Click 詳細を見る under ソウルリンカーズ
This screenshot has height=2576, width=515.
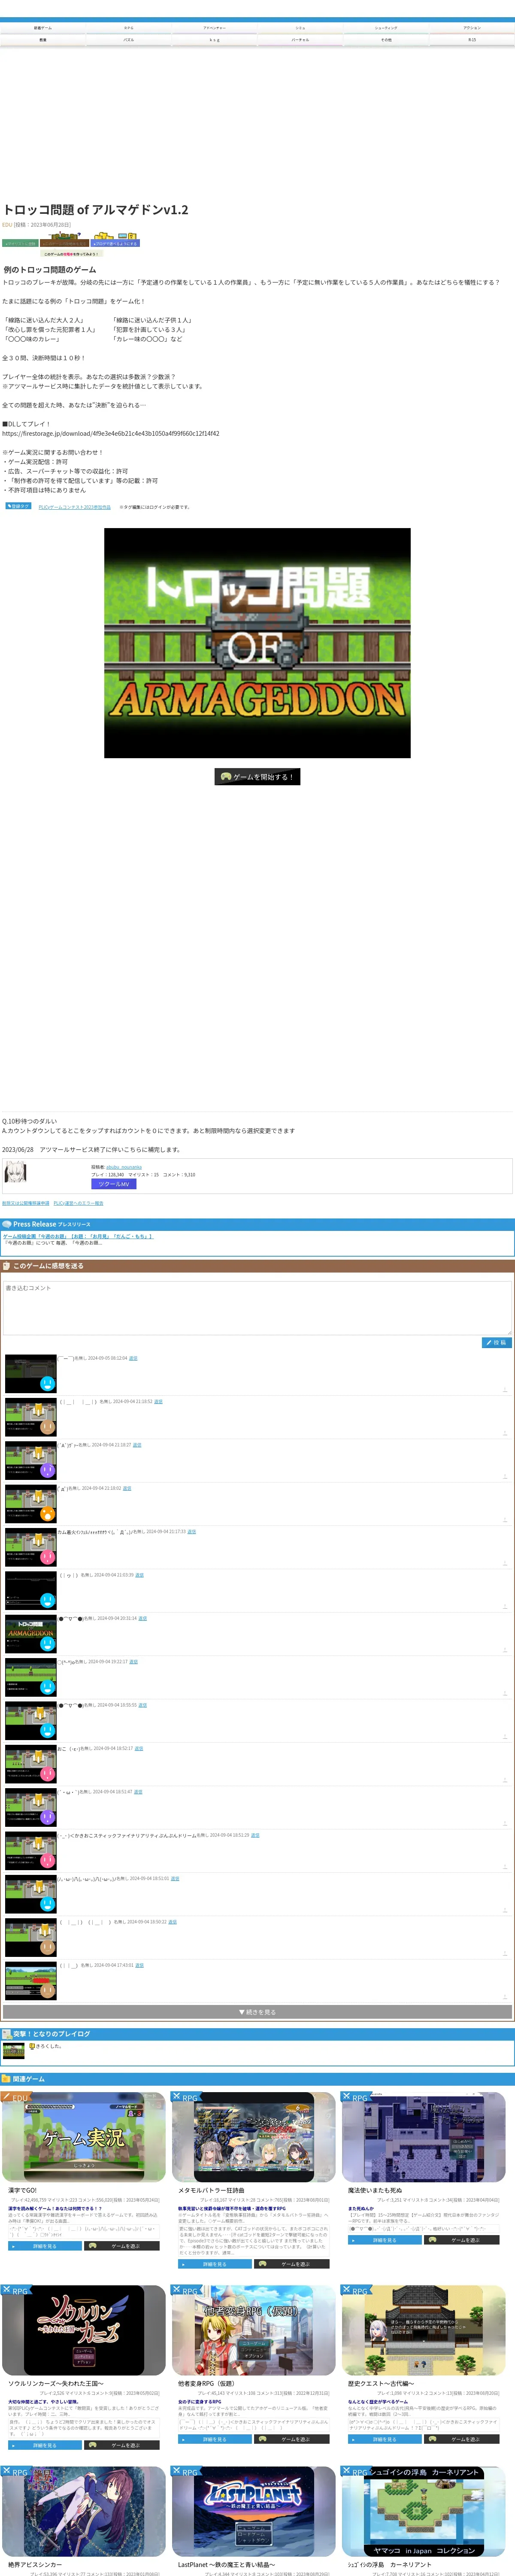[x=45, y=2445]
